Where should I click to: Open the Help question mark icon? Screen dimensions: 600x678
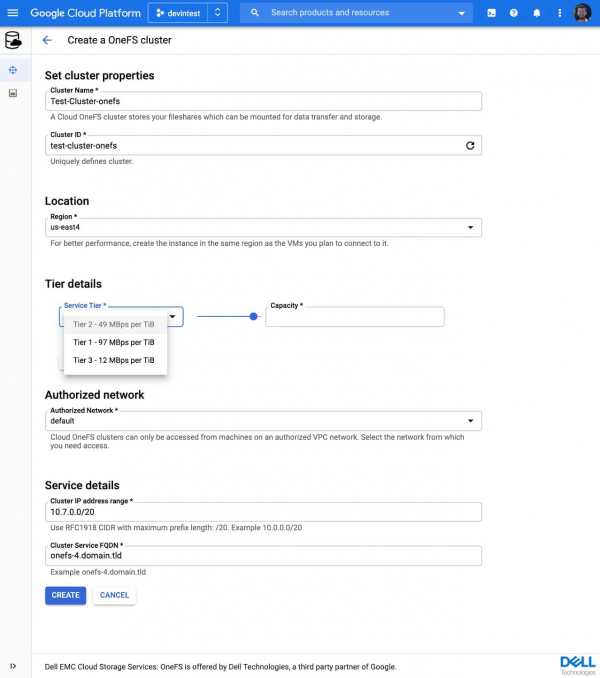[514, 13]
